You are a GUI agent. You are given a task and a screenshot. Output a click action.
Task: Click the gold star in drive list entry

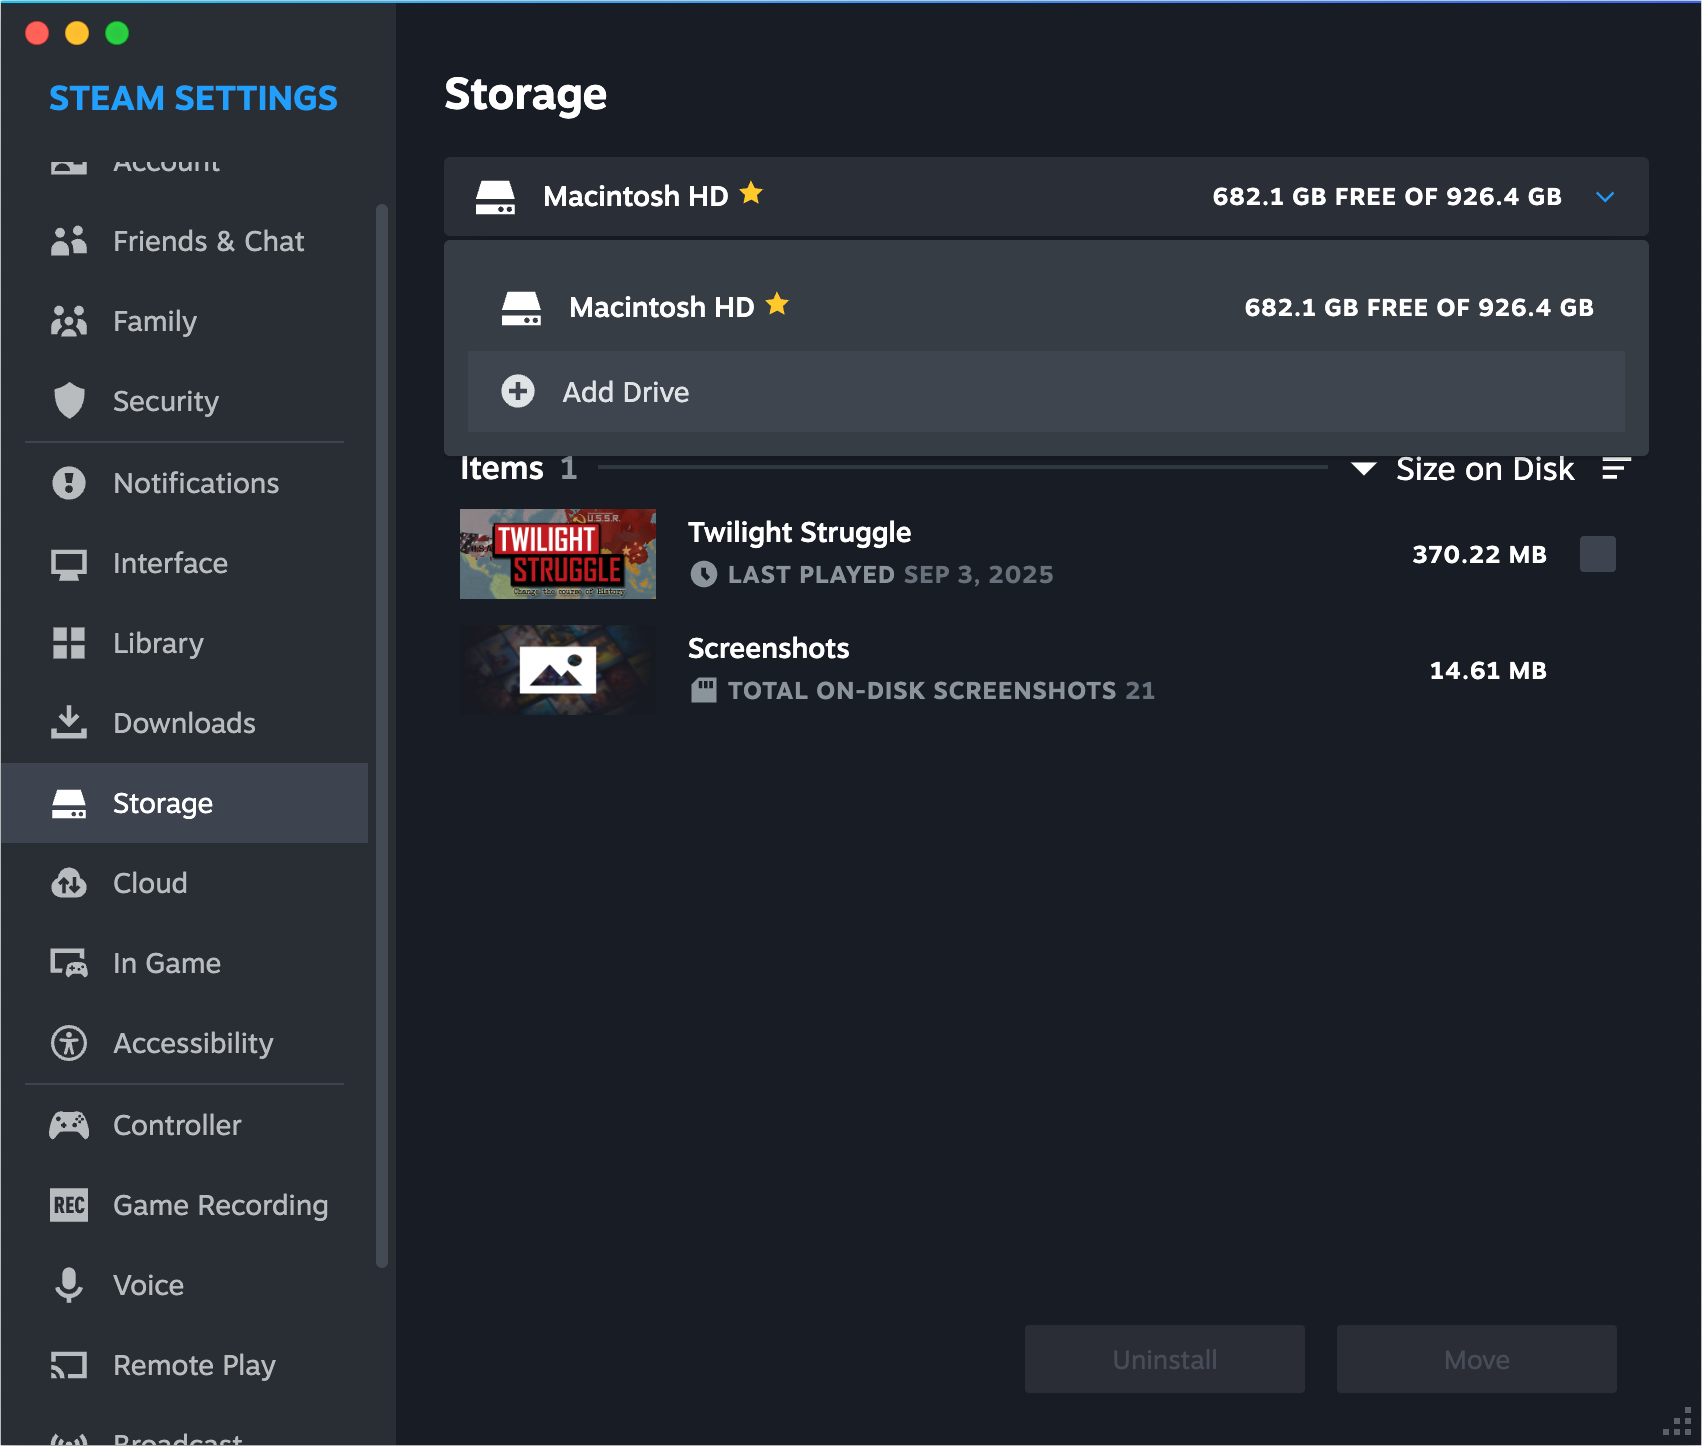point(777,304)
